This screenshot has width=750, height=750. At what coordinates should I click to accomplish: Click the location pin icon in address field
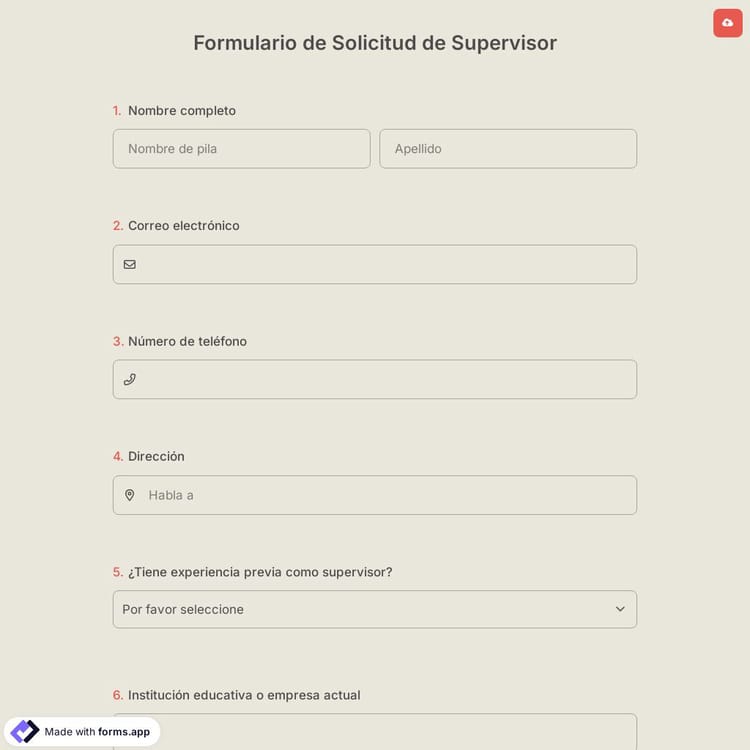coord(130,495)
